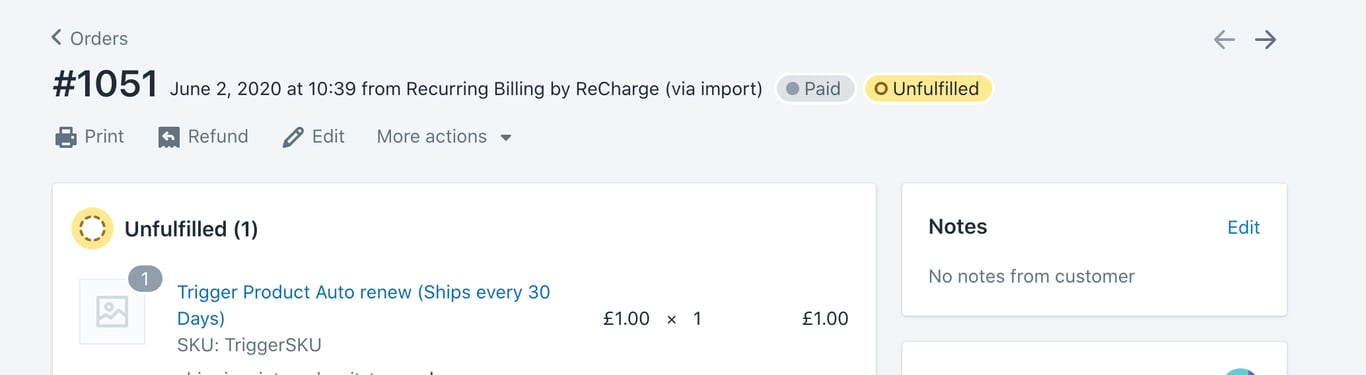Go to the previous order arrow
This screenshot has width=1366, height=375.
coord(1224,39)
